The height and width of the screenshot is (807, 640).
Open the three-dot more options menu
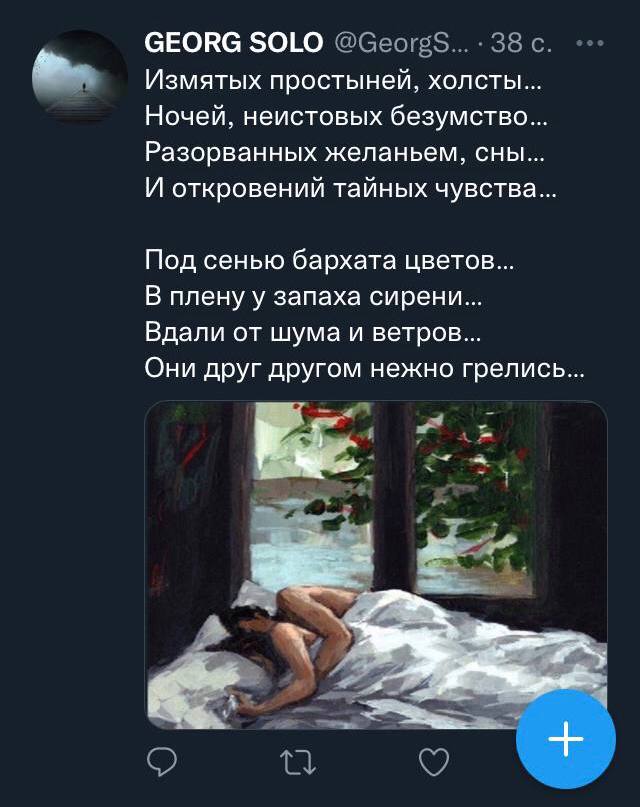tap(590, 43)
